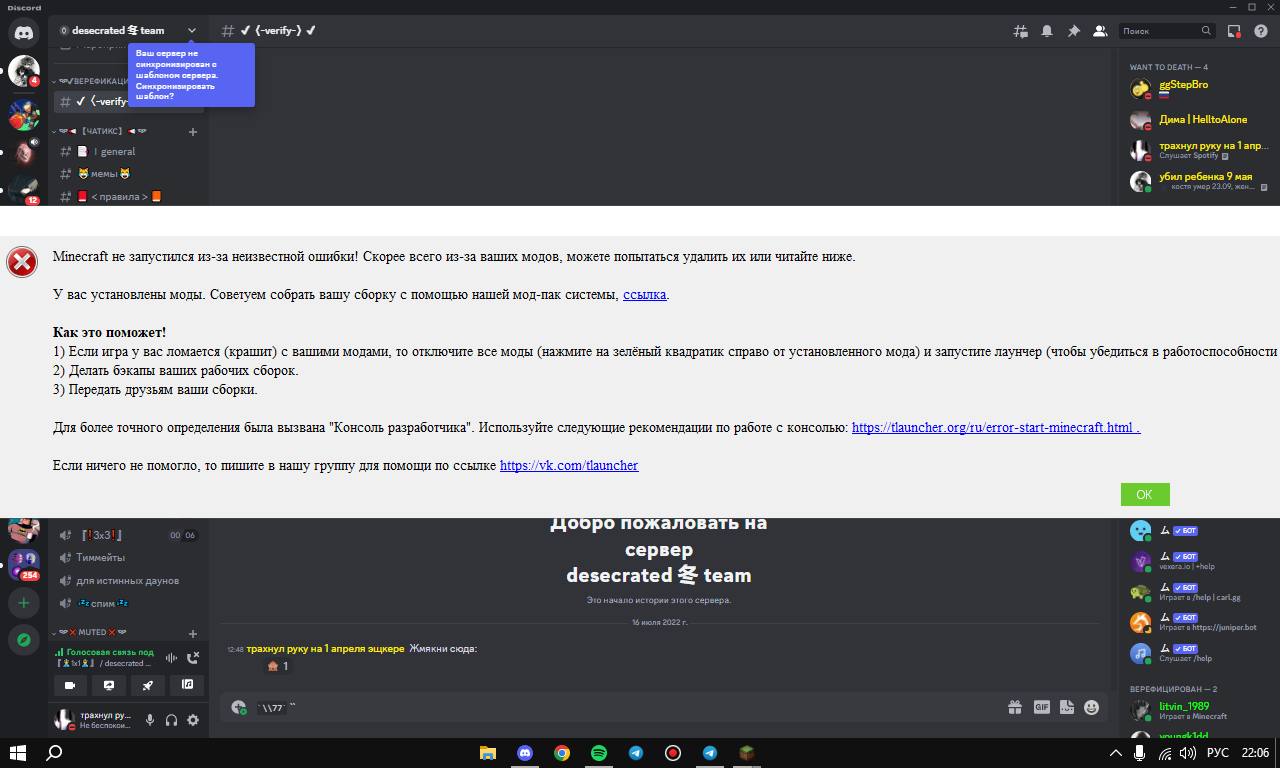Screen dimensions: 1280x768
Task: Open channel notification settings bell
Action: 1047,31
